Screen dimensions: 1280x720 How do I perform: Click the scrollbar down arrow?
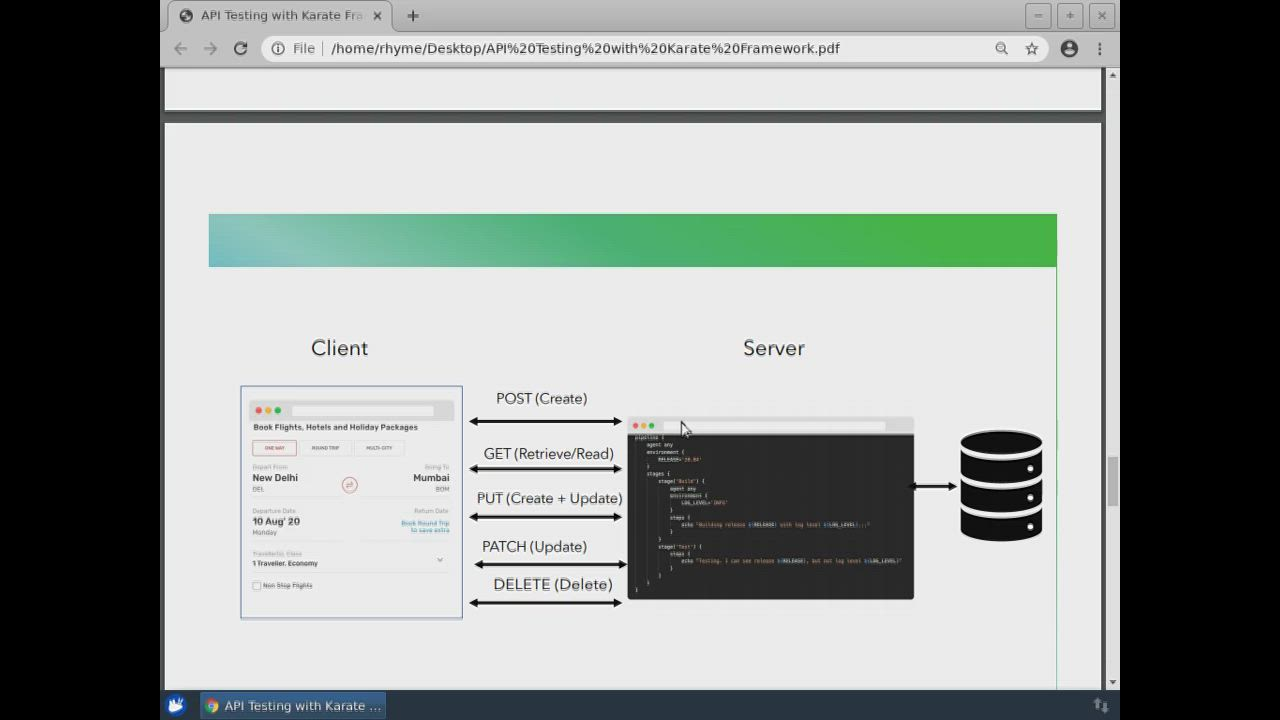pos(1113,682)
